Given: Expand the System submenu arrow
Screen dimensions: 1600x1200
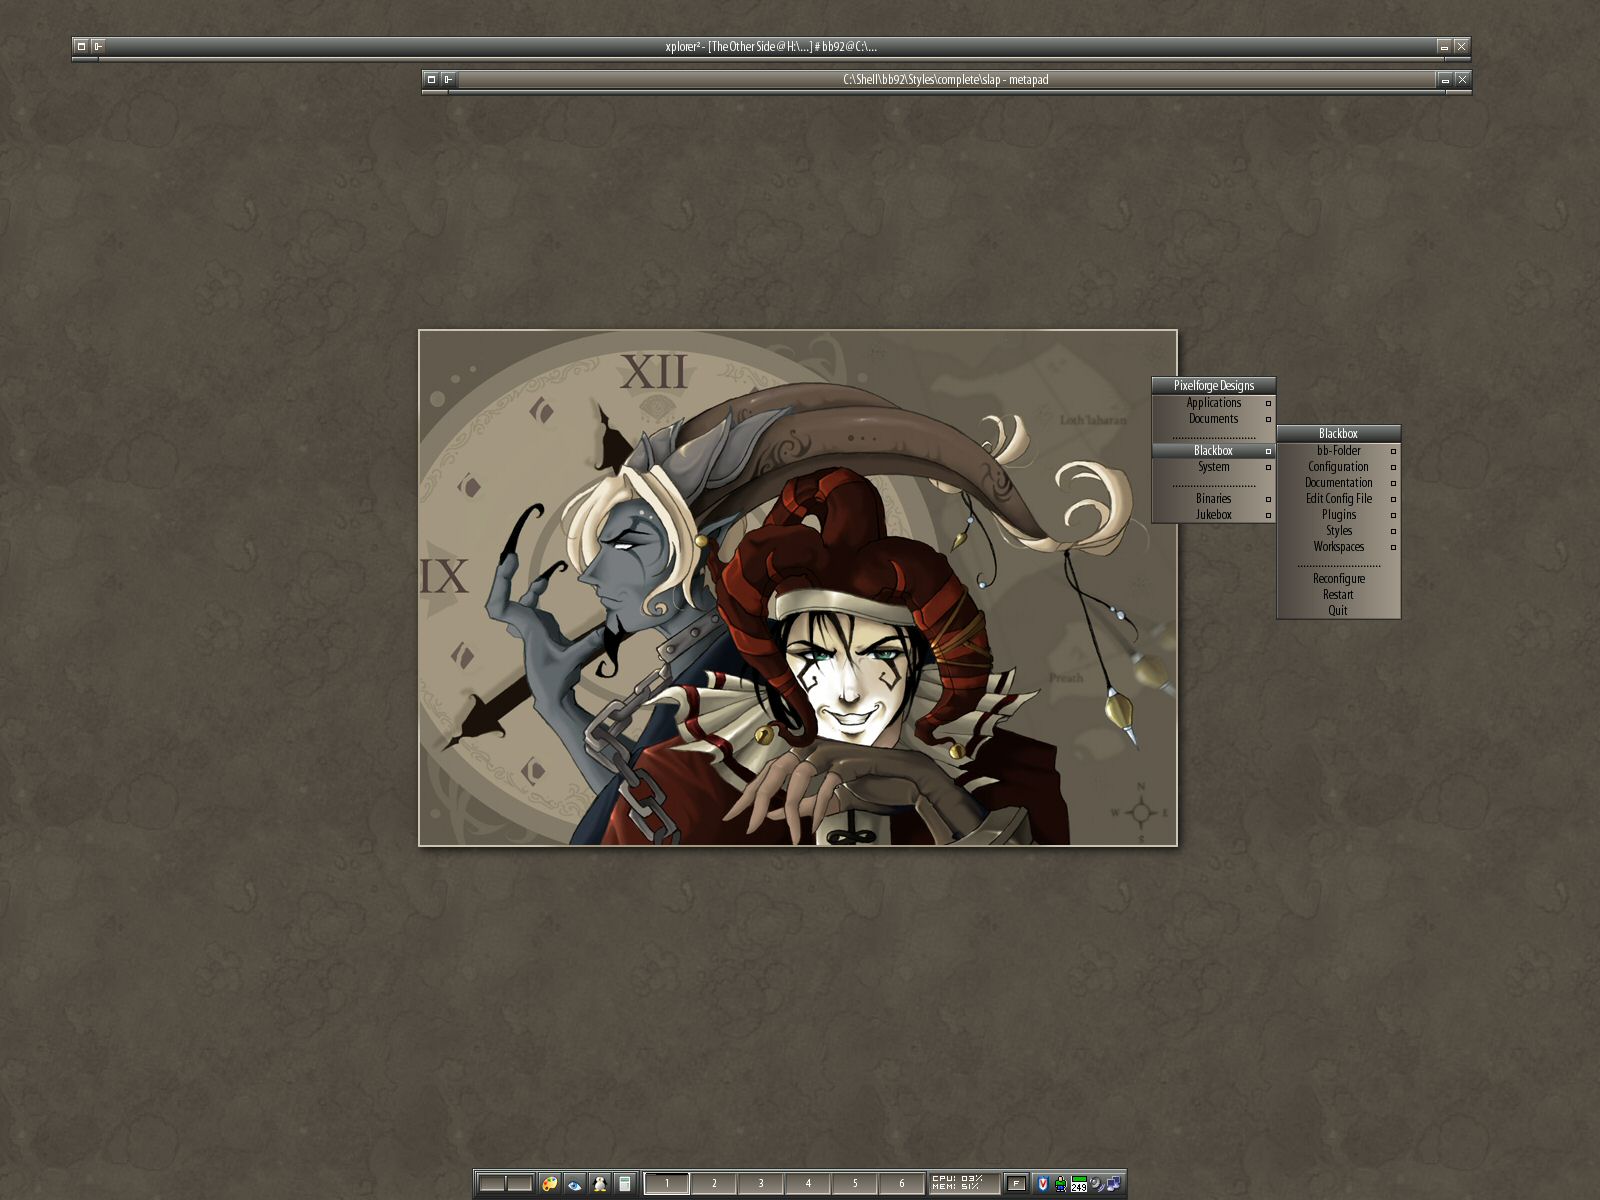Looking at the screenshot, I should click(1268, 467).
